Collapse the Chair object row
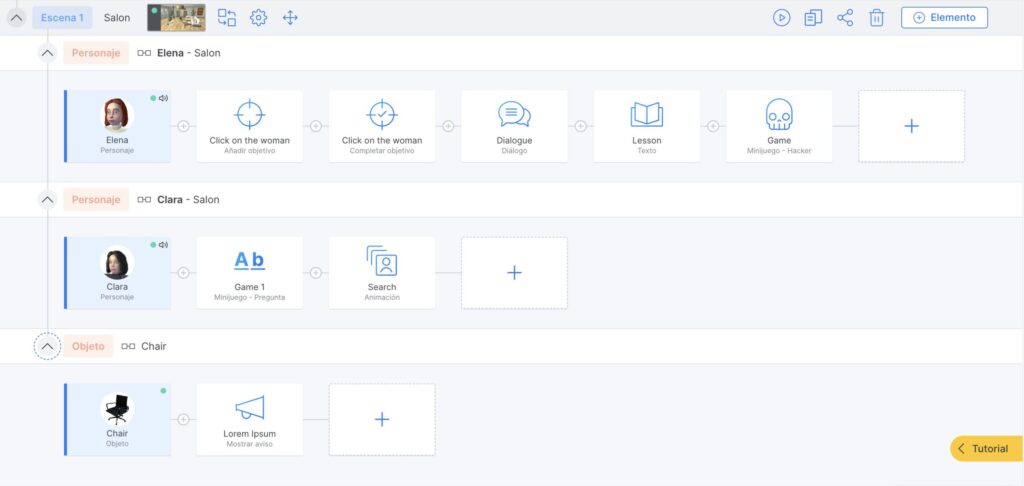 [x=47, y=346]
